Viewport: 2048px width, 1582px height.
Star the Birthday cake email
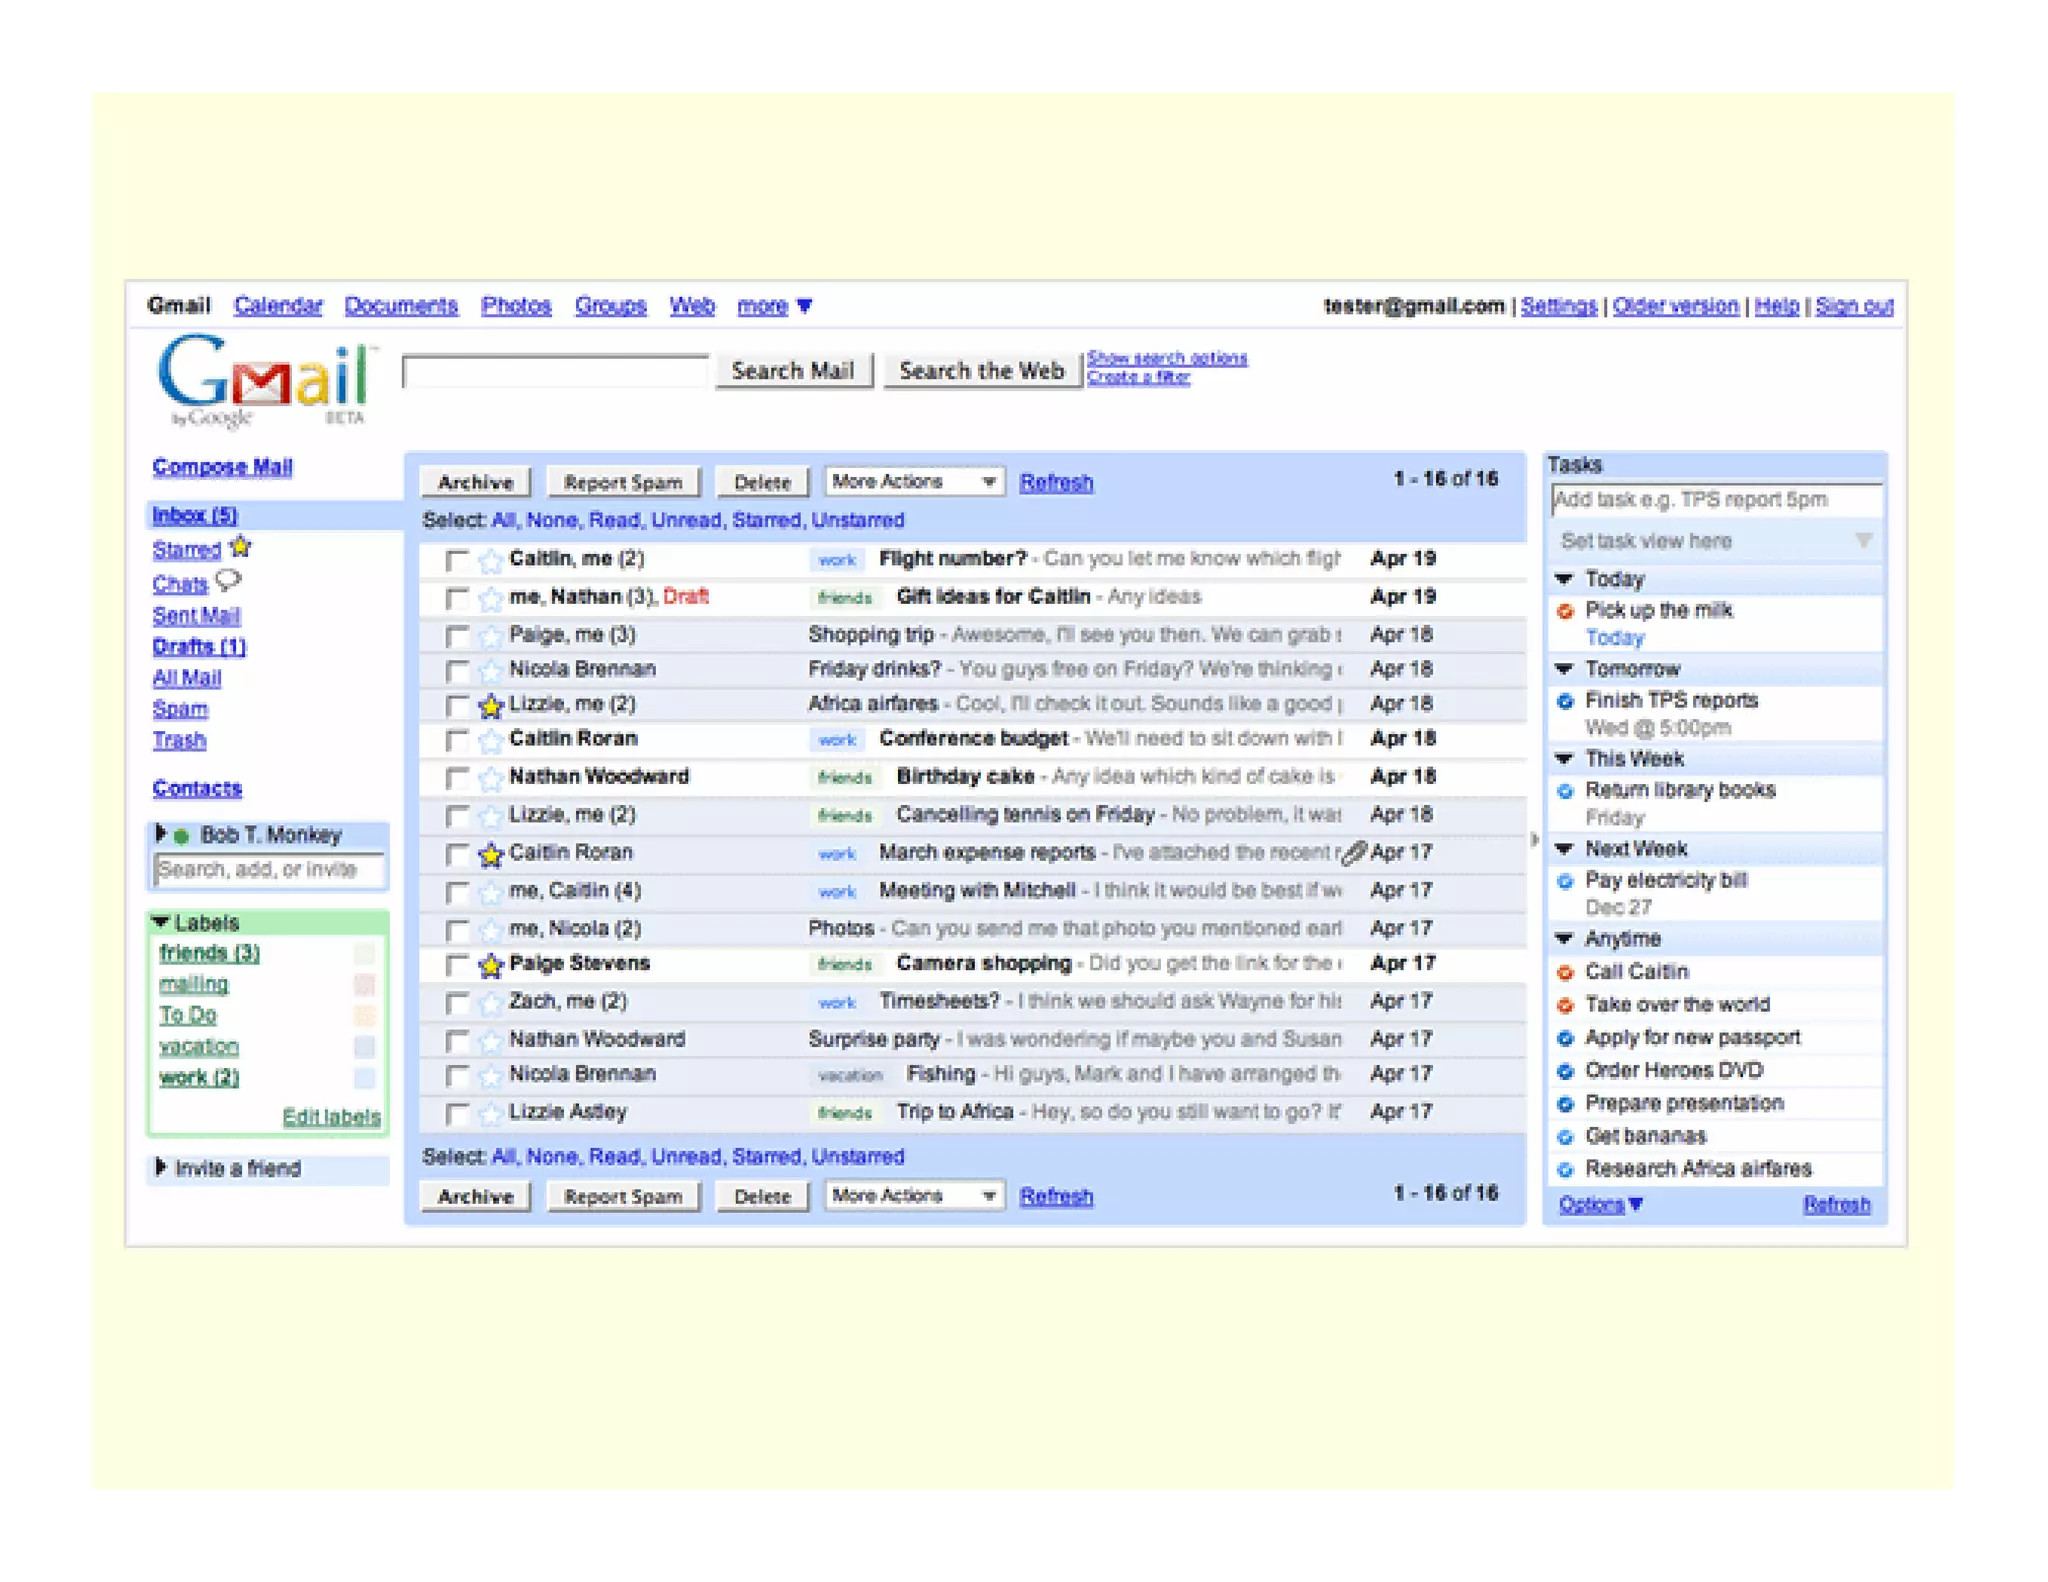tap(490, 778)
